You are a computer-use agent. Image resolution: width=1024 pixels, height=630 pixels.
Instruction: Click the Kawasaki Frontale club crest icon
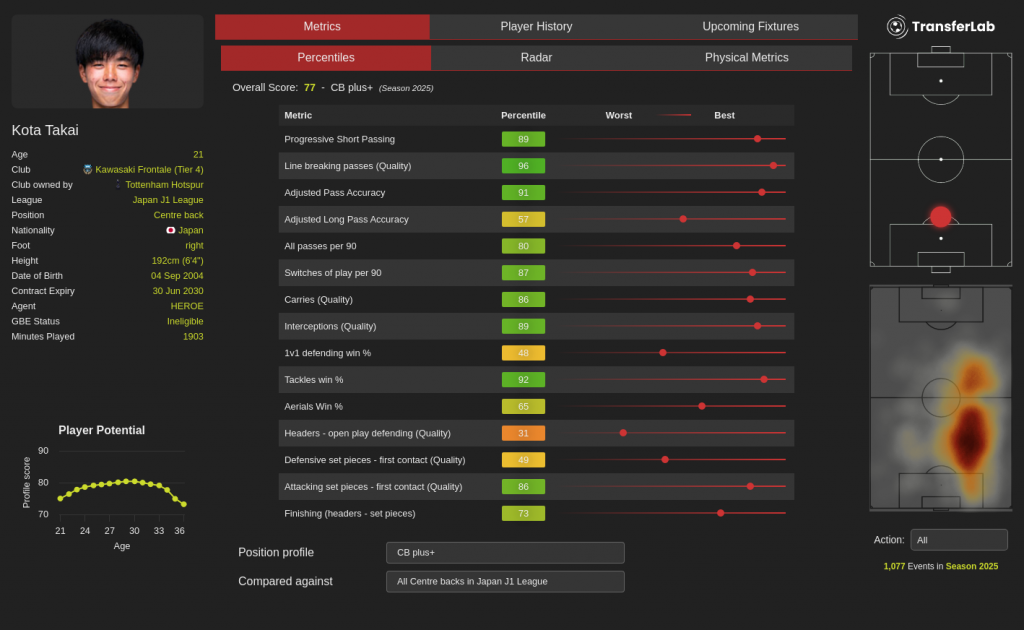click(x=88, y=170)
